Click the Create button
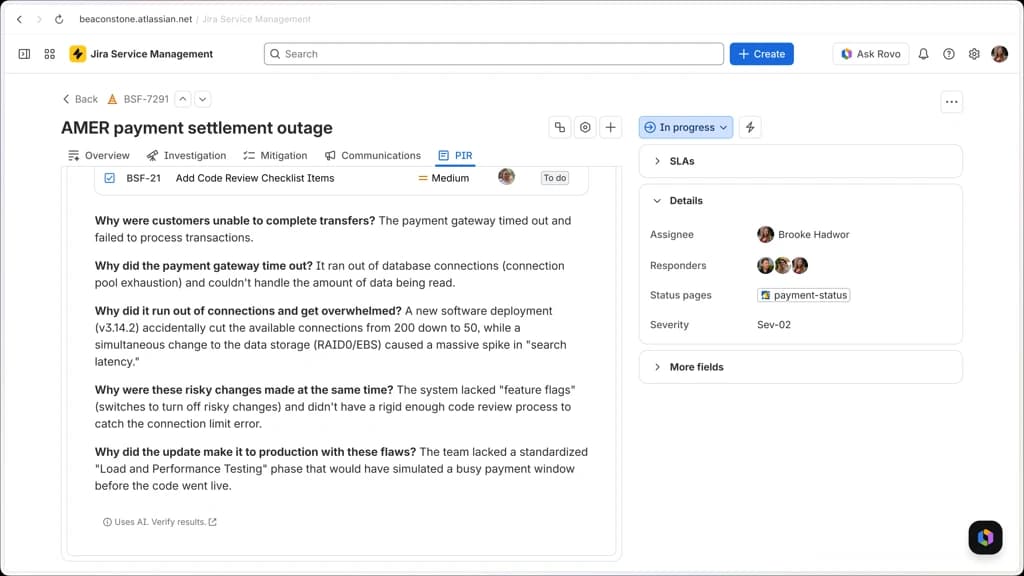 761,54
